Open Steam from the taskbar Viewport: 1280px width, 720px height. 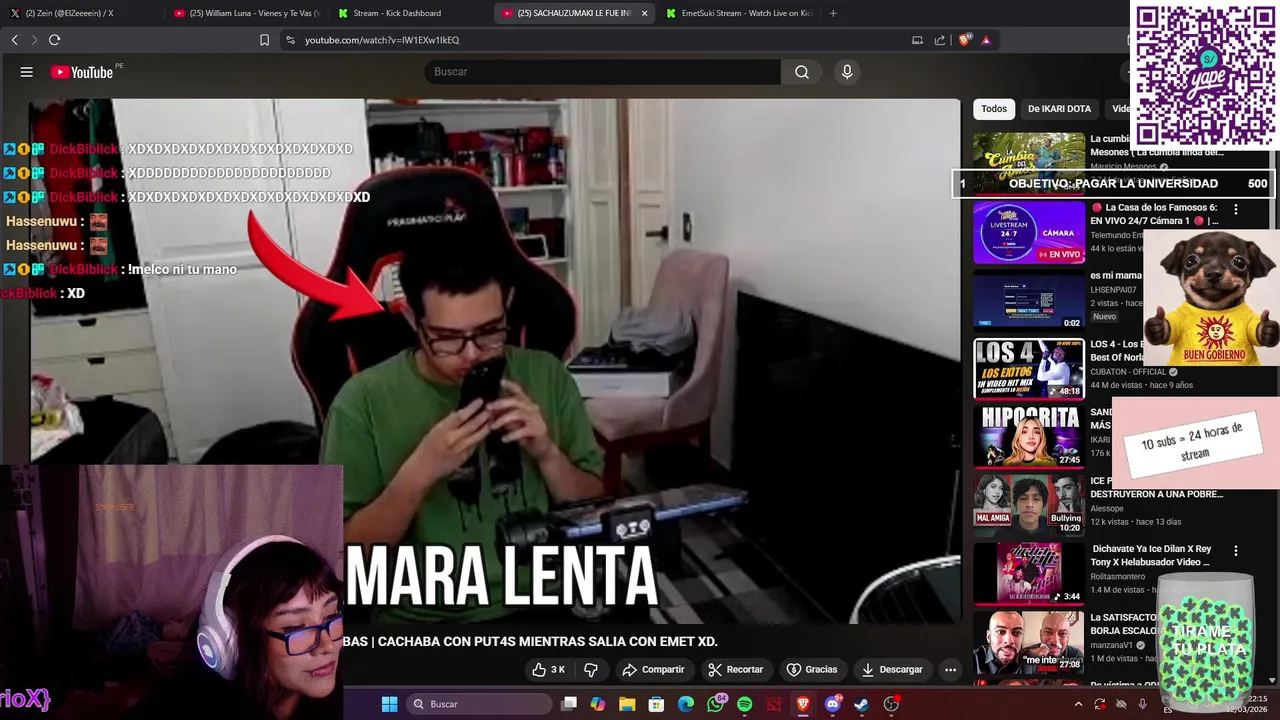pyautogui.click(x=861, y=704)
